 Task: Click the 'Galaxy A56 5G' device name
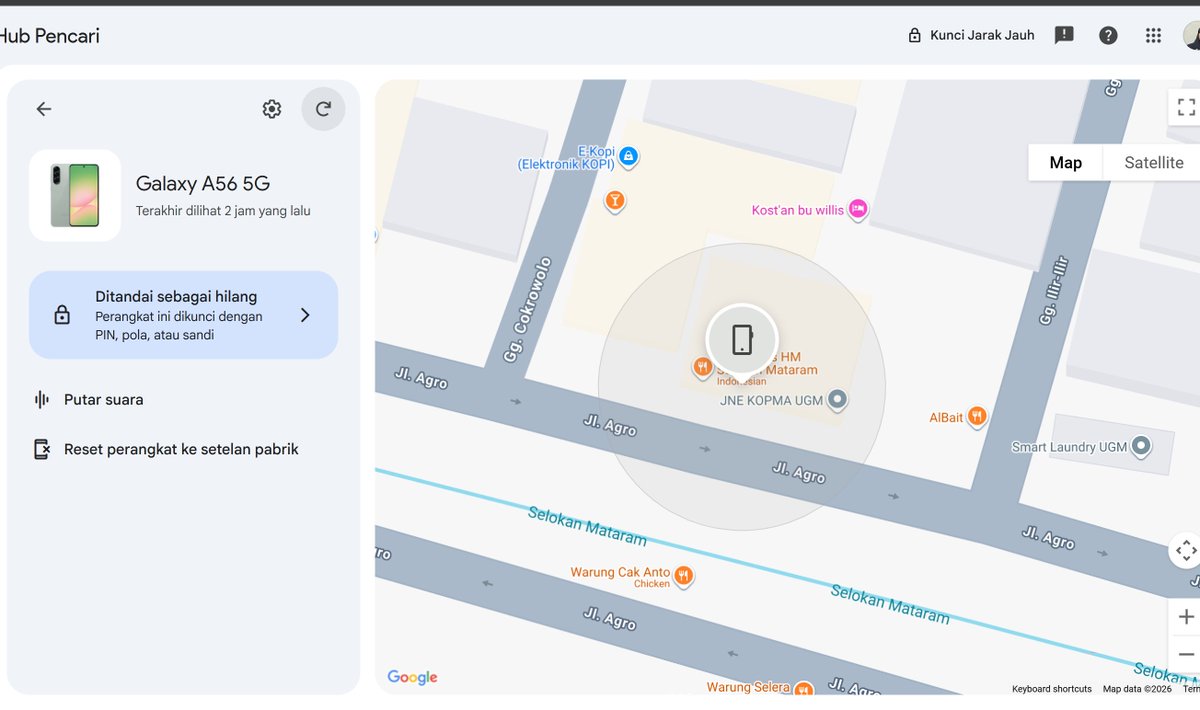[203, 184]
